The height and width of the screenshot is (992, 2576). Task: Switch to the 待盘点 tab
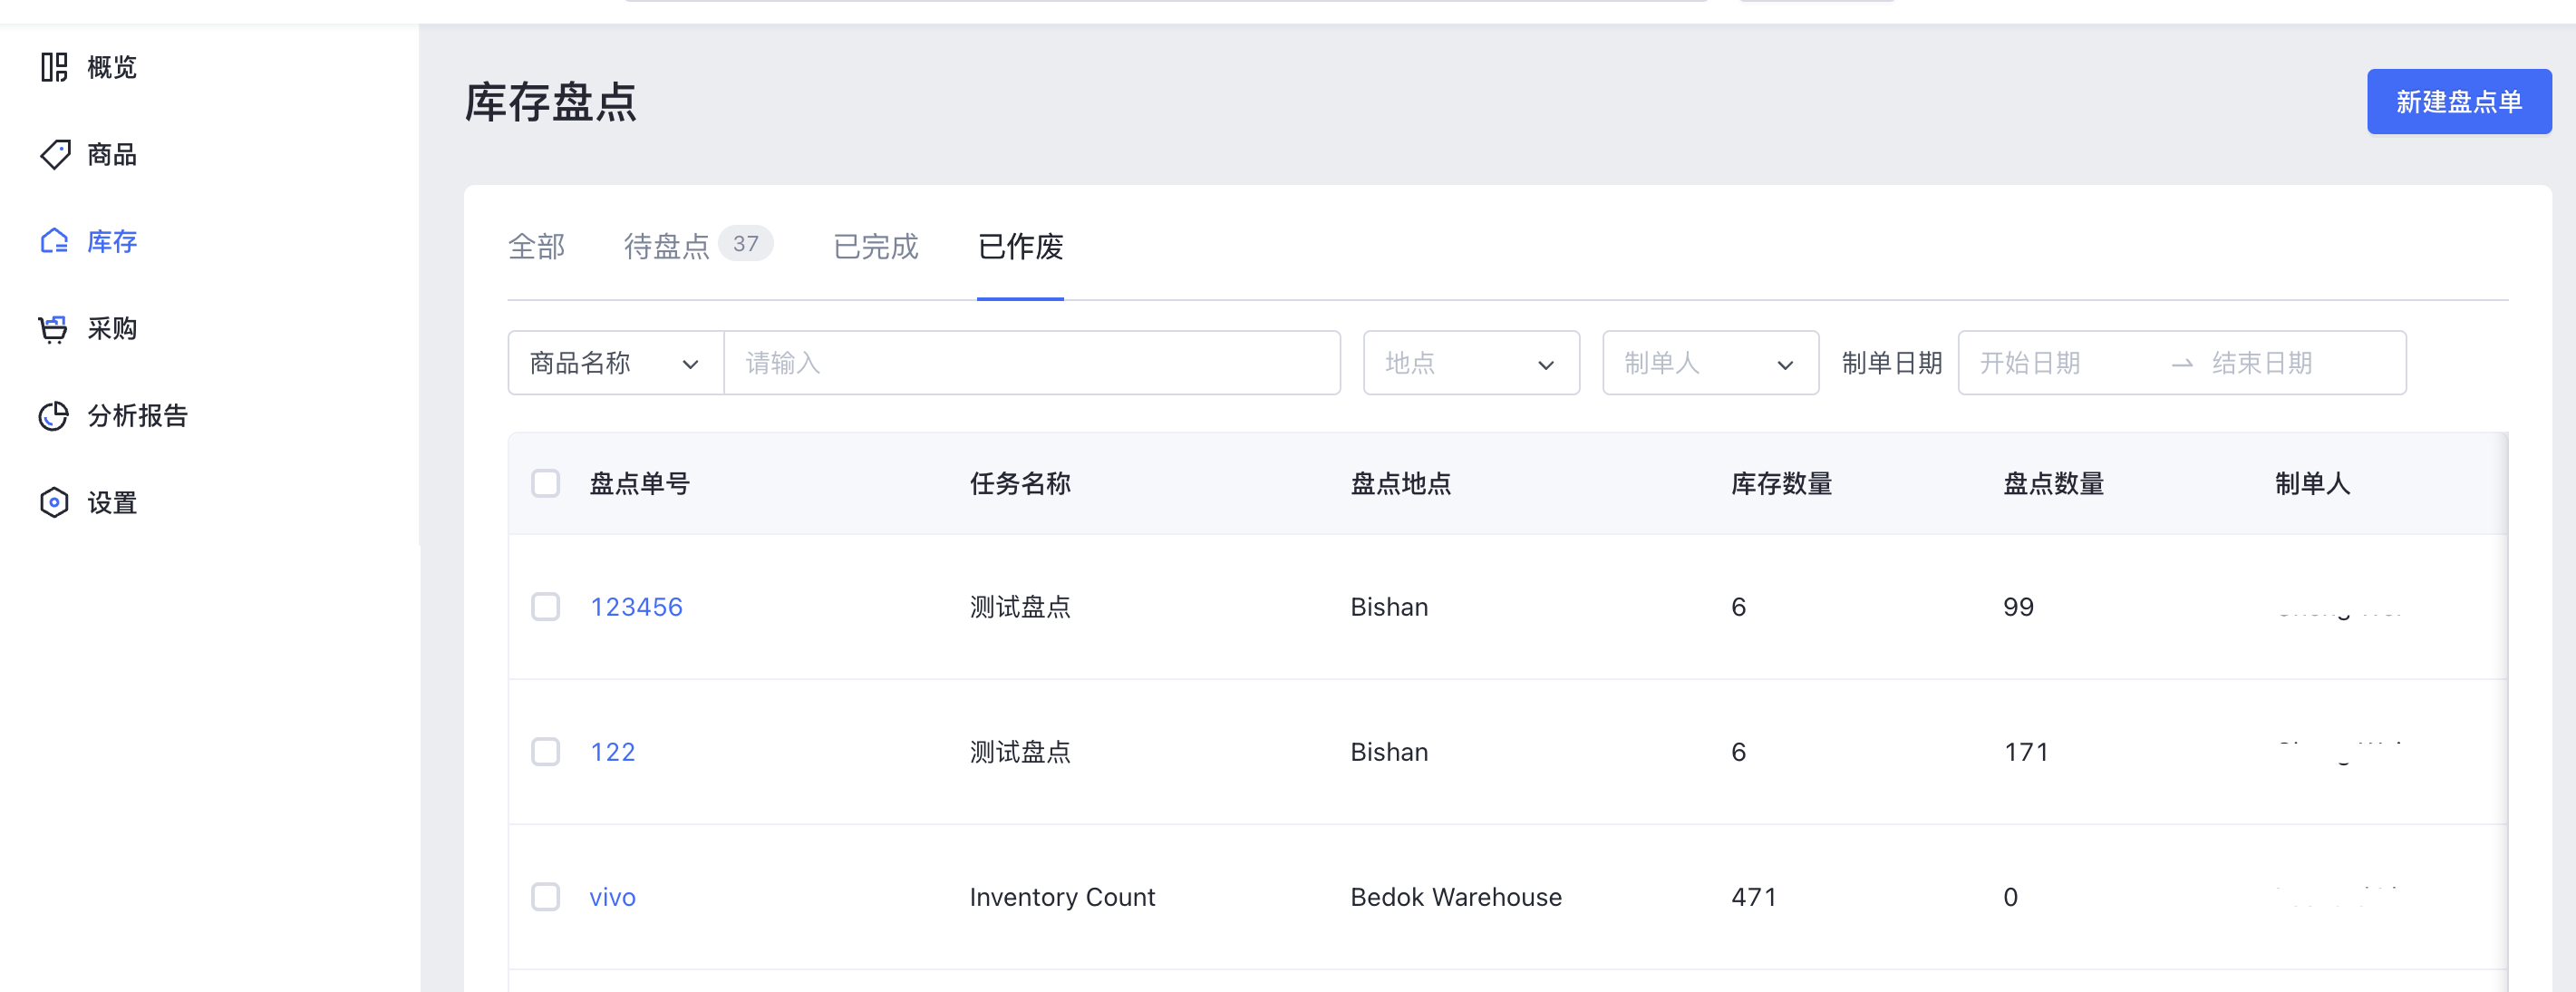pos(667,246)
